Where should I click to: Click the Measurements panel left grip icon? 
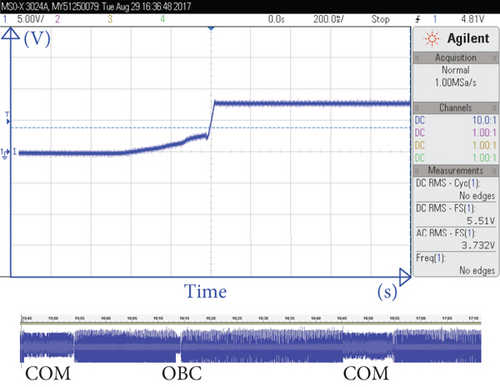[416, 171]
